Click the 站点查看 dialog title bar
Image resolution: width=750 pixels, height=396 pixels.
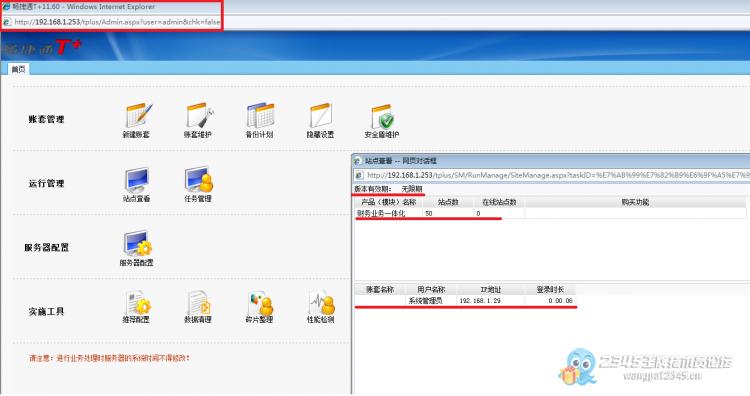click(550, 161)
